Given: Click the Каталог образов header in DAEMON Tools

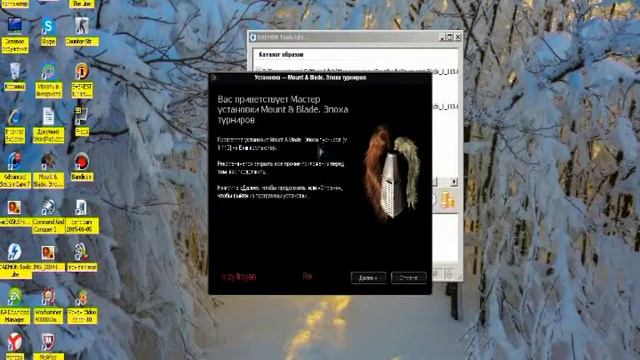Looking at the screenshot, I should pyautogui.click(x=281, y=55).
